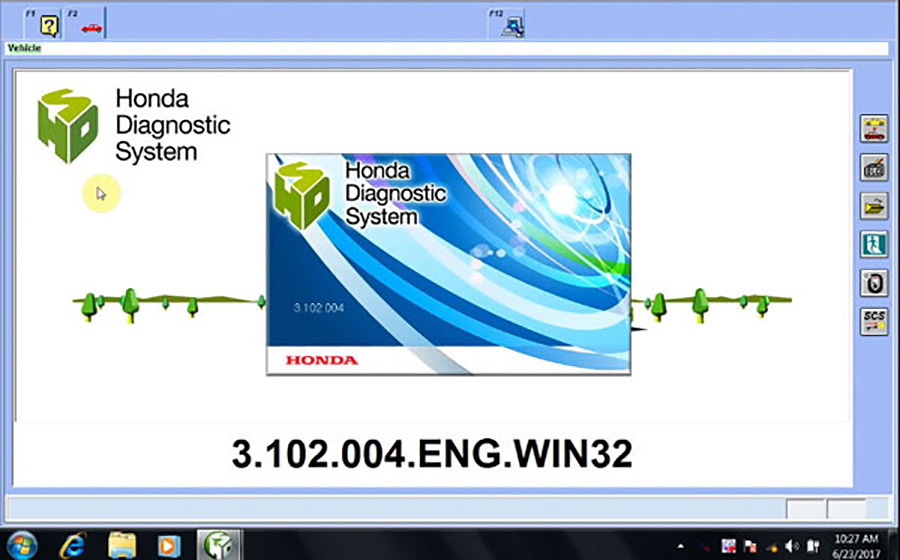900x560 pixels.
Task: Open Windows Explorer folder in taskbar
Action: click(x=122, y=545)
